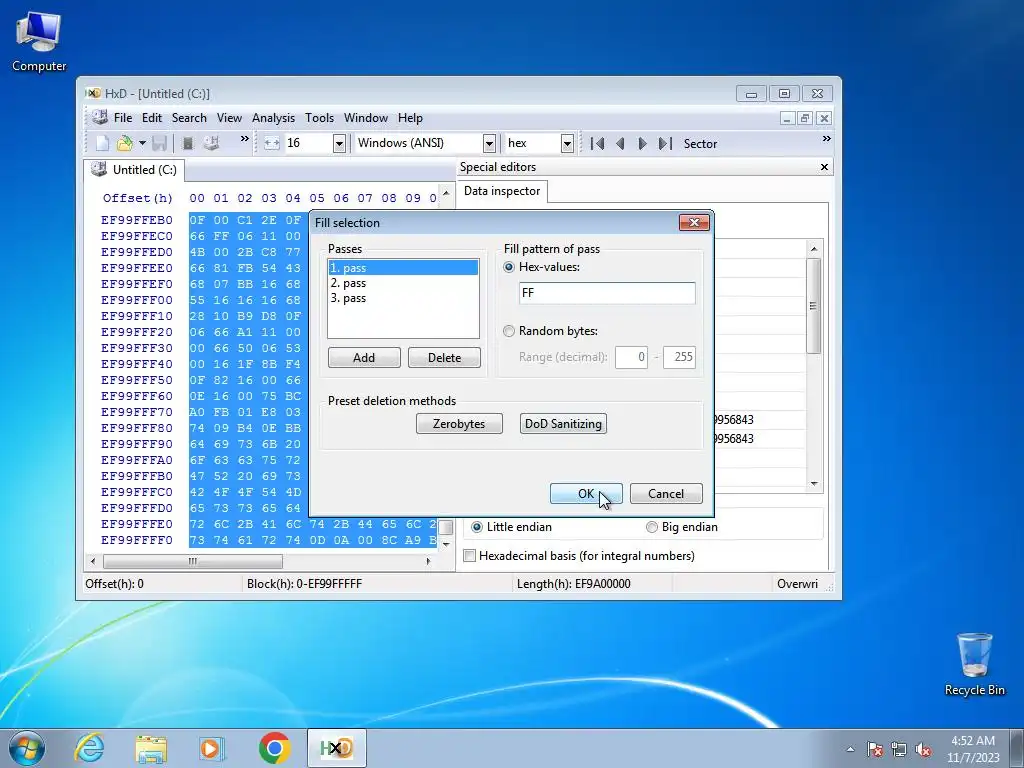Select the Big endian radio button

click(x=652, y=527)
